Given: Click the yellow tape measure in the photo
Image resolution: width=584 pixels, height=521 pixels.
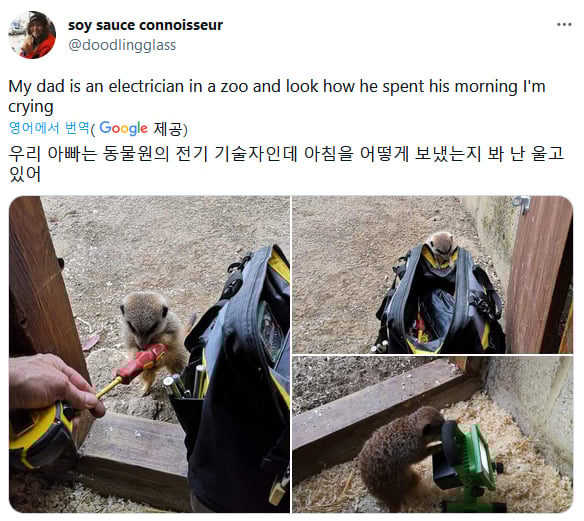Looking at the screenshot, I should (37, 436).
